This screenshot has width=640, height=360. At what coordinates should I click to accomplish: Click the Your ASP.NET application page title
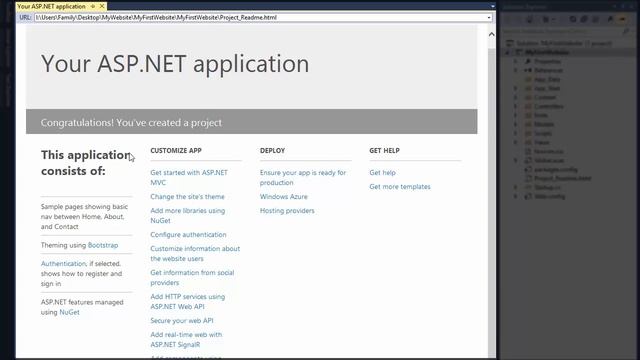(x=175, y=64)
